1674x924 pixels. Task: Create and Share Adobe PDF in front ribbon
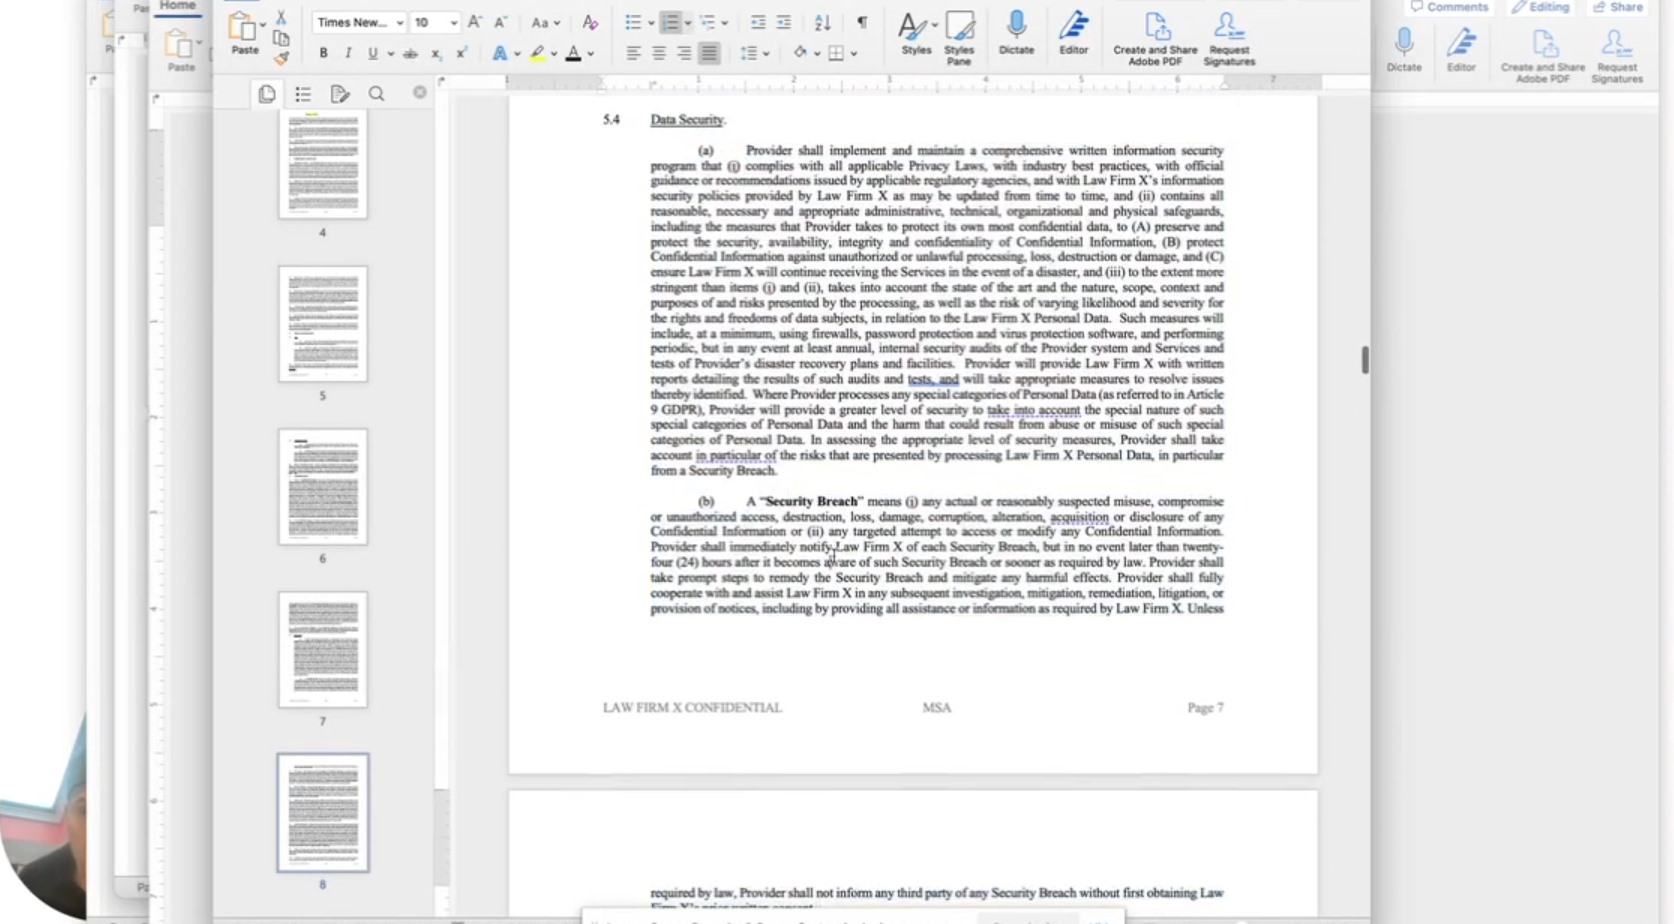[x=1155, y=39]
